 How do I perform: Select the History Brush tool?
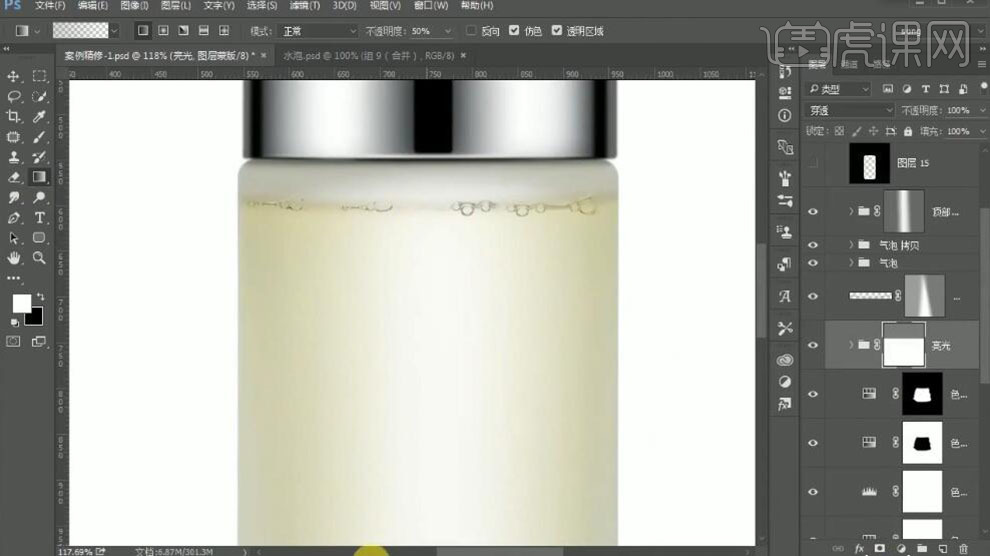click(x=39, y=157)
